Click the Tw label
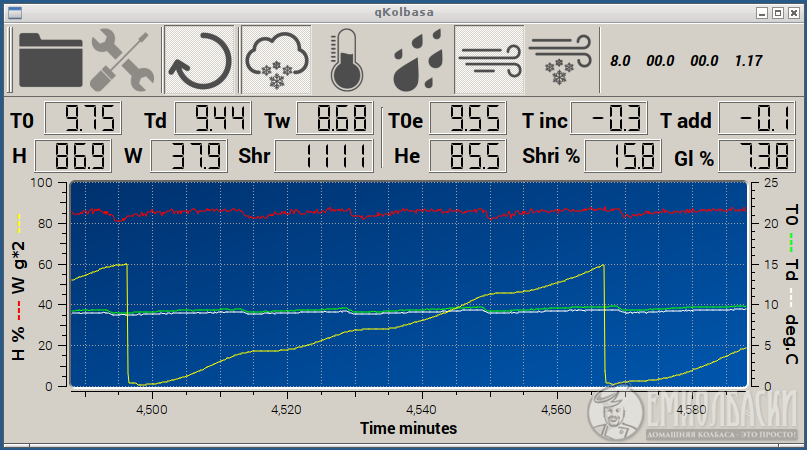Screen dimensions: 807x450 (x=277, y=121)
